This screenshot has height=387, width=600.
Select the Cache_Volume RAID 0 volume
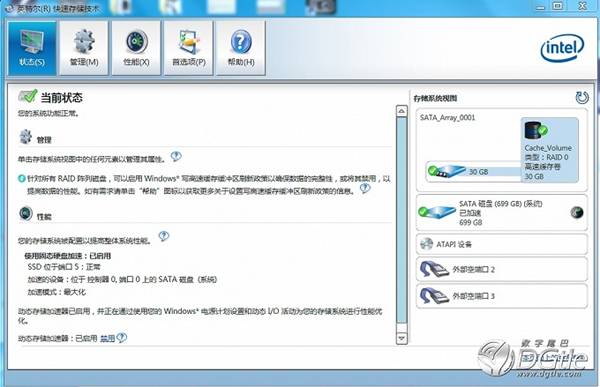point(549,150)
